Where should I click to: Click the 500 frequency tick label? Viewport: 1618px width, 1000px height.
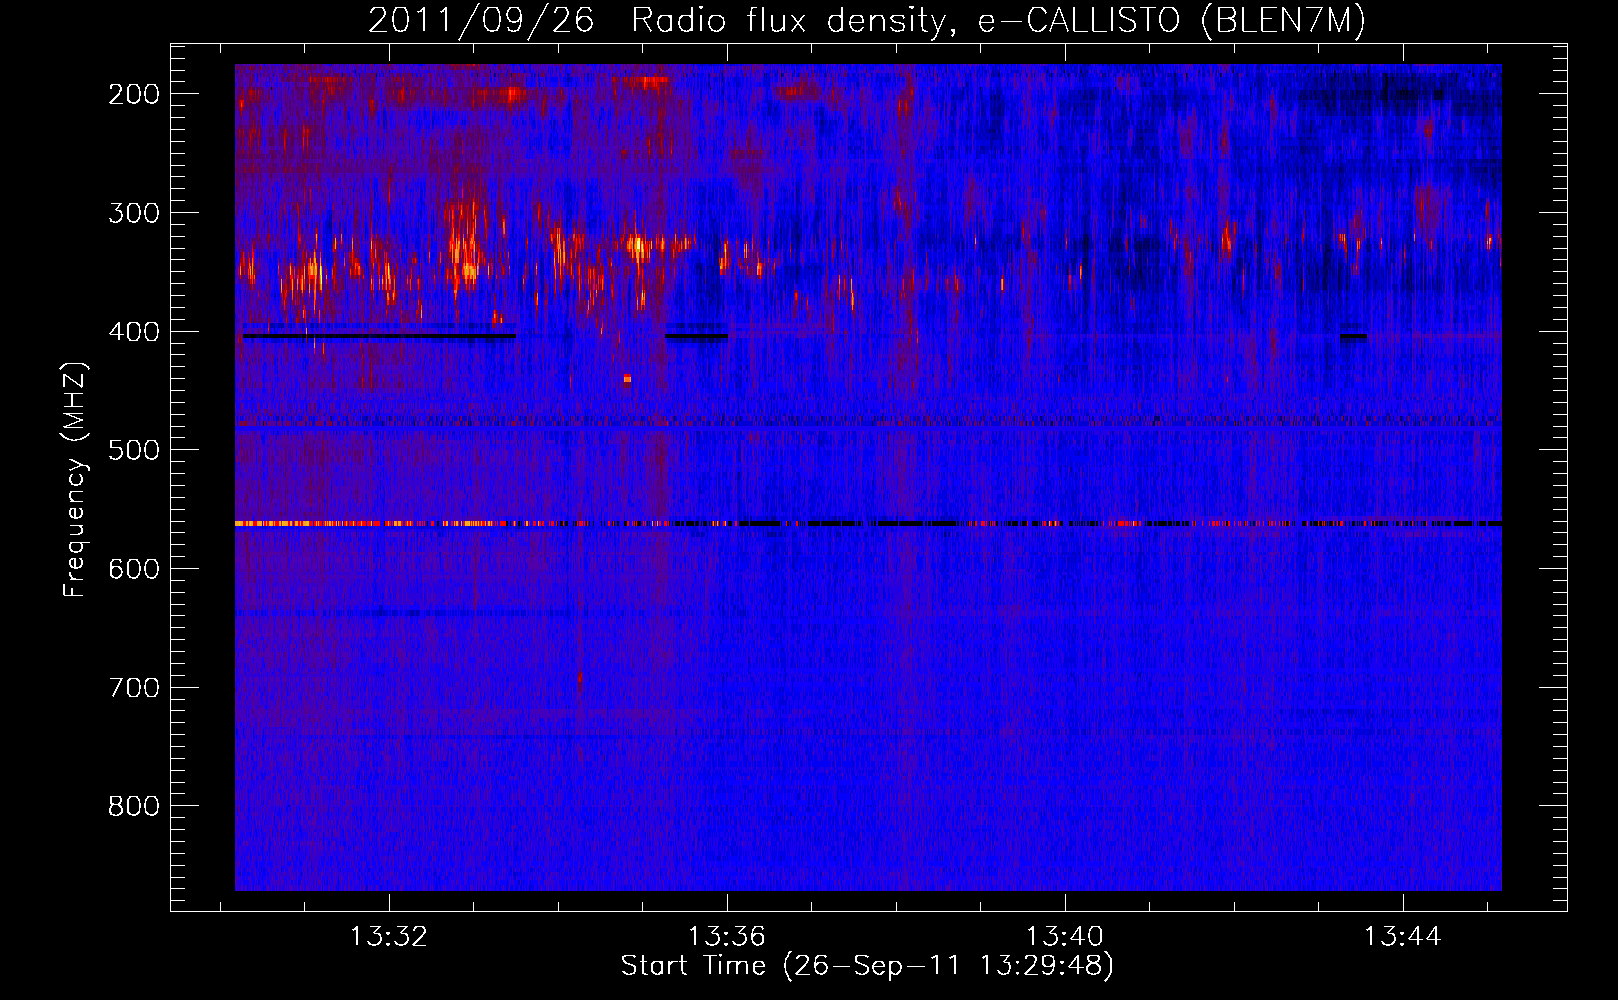coord(133,450)
